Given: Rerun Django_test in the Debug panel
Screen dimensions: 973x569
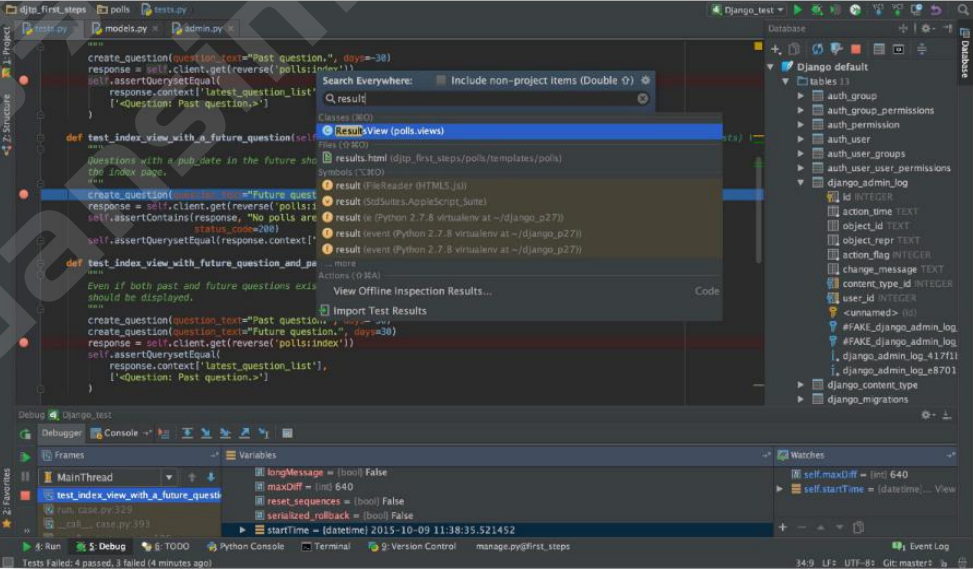Looking at the screenshot, I should coord(25,434).
